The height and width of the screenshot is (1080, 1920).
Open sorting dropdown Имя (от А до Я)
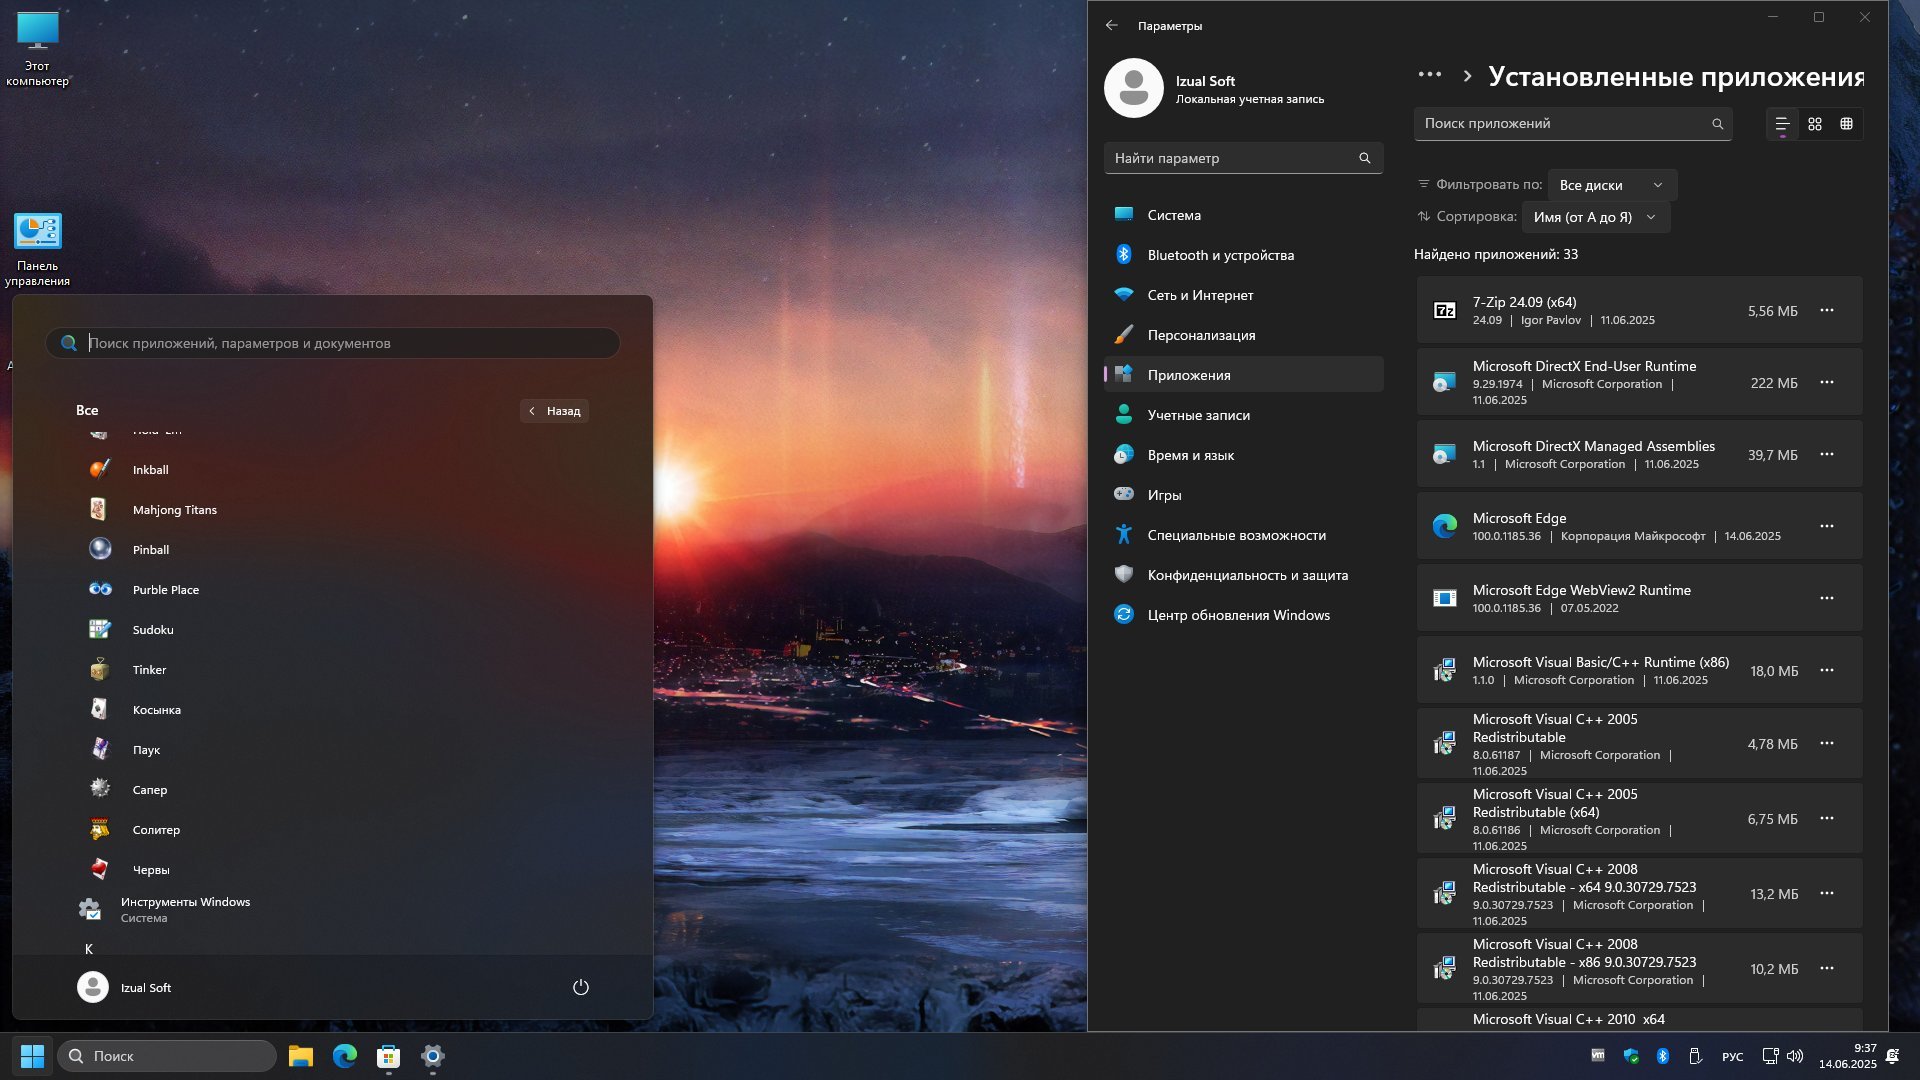(x=1595, y=217)
